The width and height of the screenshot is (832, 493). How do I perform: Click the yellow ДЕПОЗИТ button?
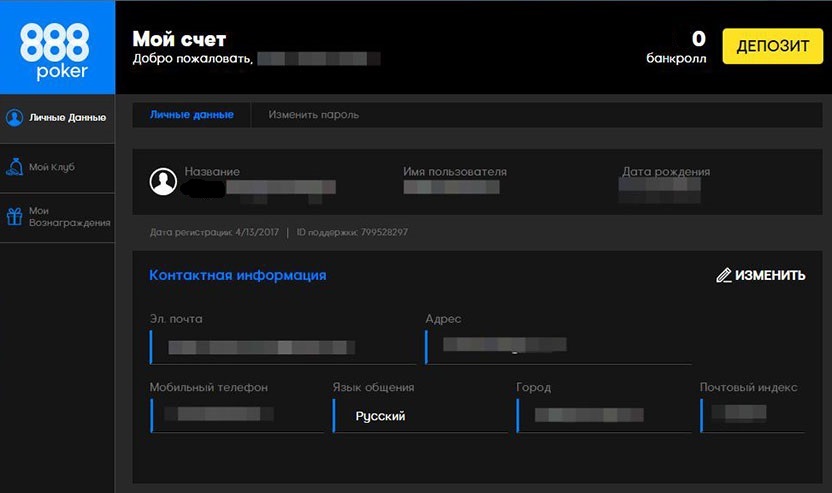[773, 46]
